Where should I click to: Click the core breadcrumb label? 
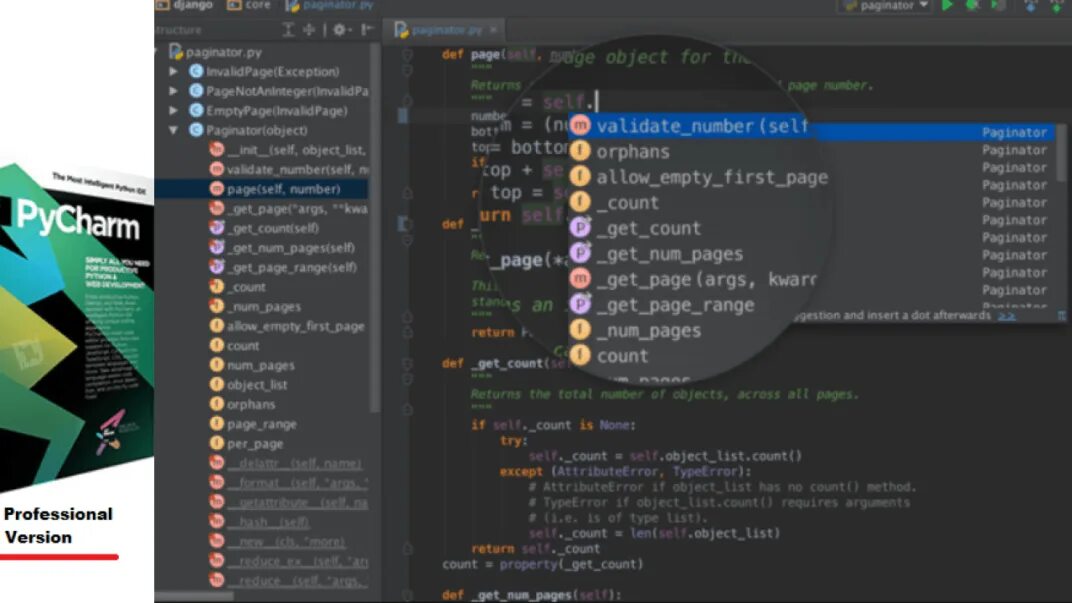click(x=258, y=5)
